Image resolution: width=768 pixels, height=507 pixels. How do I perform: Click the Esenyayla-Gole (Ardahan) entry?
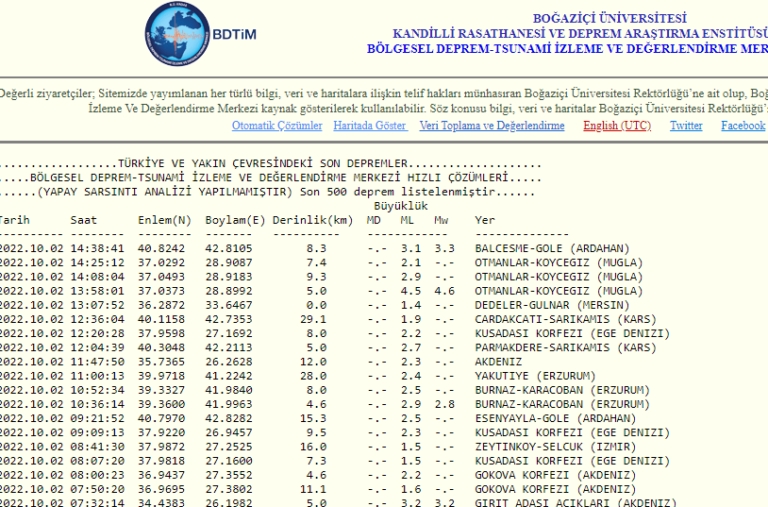coord(548,418)
